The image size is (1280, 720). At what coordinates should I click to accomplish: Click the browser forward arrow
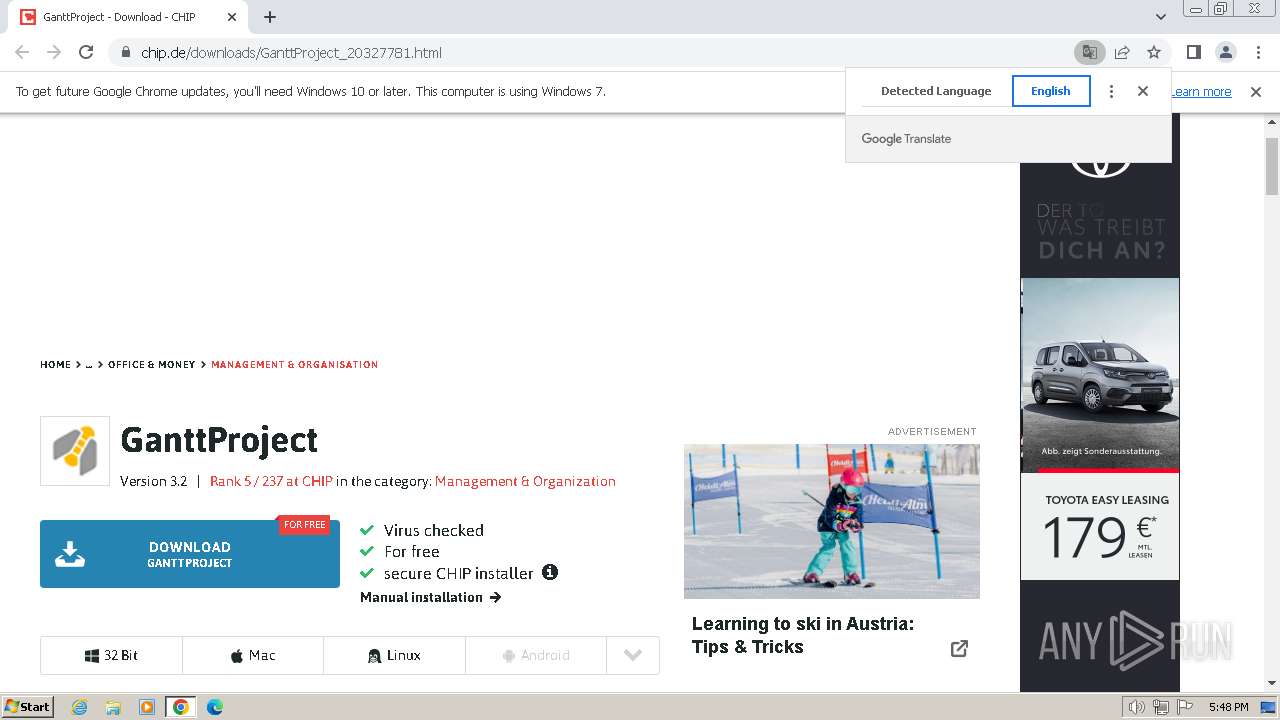pos(54,52)
